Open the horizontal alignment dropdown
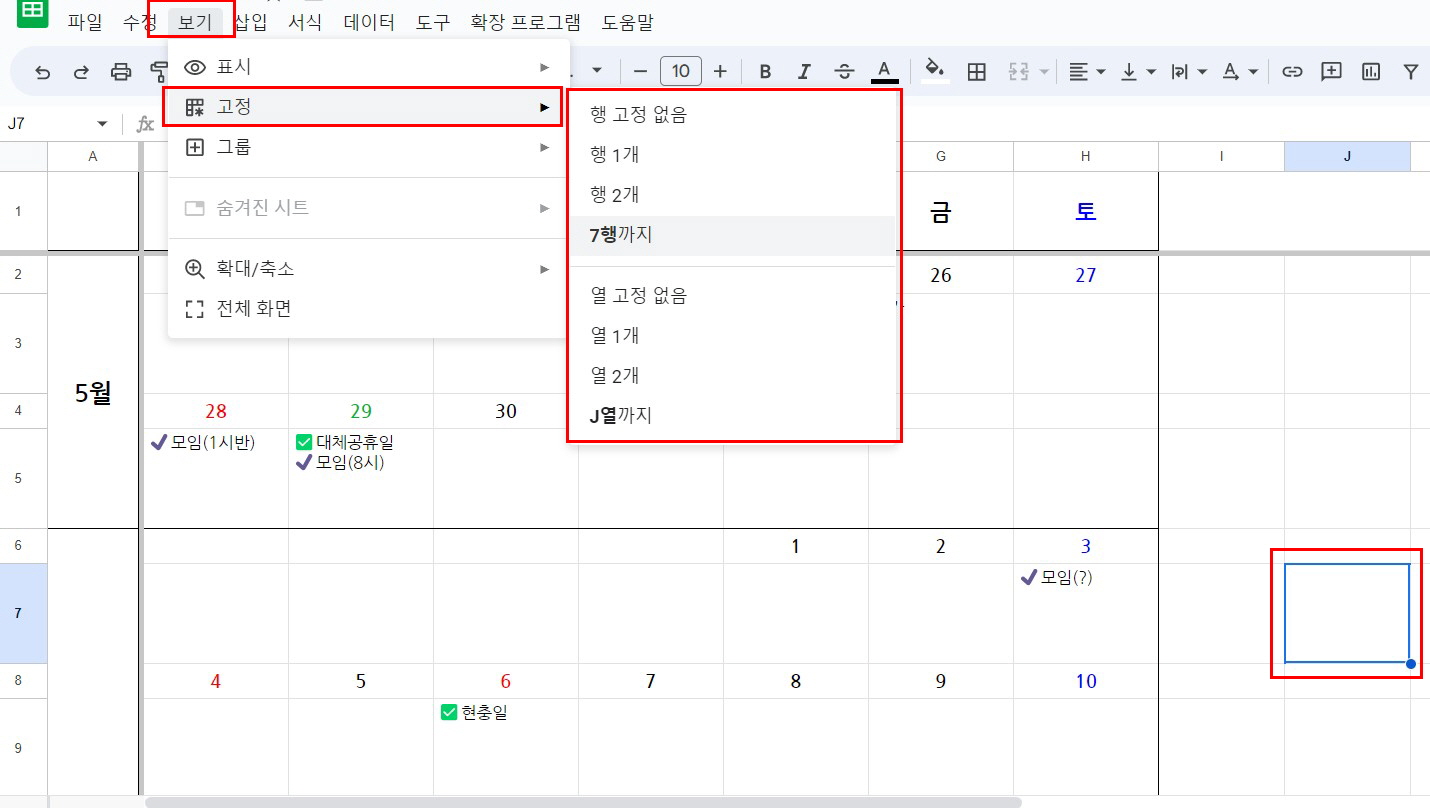The height and width of the screenshot is (808, 1430). tap(1086, 70)
